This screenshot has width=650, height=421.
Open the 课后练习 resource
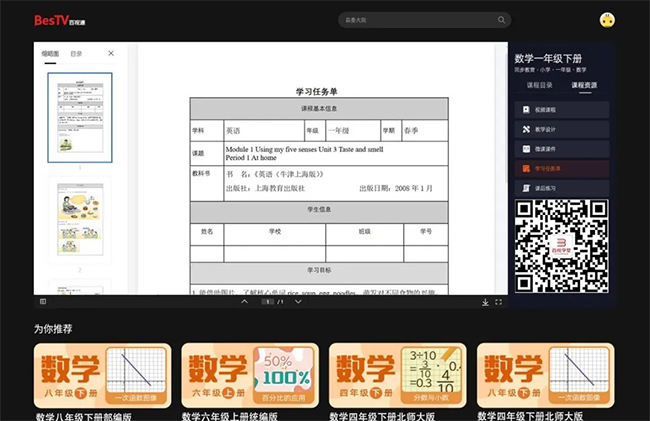(x=562, y=188)
